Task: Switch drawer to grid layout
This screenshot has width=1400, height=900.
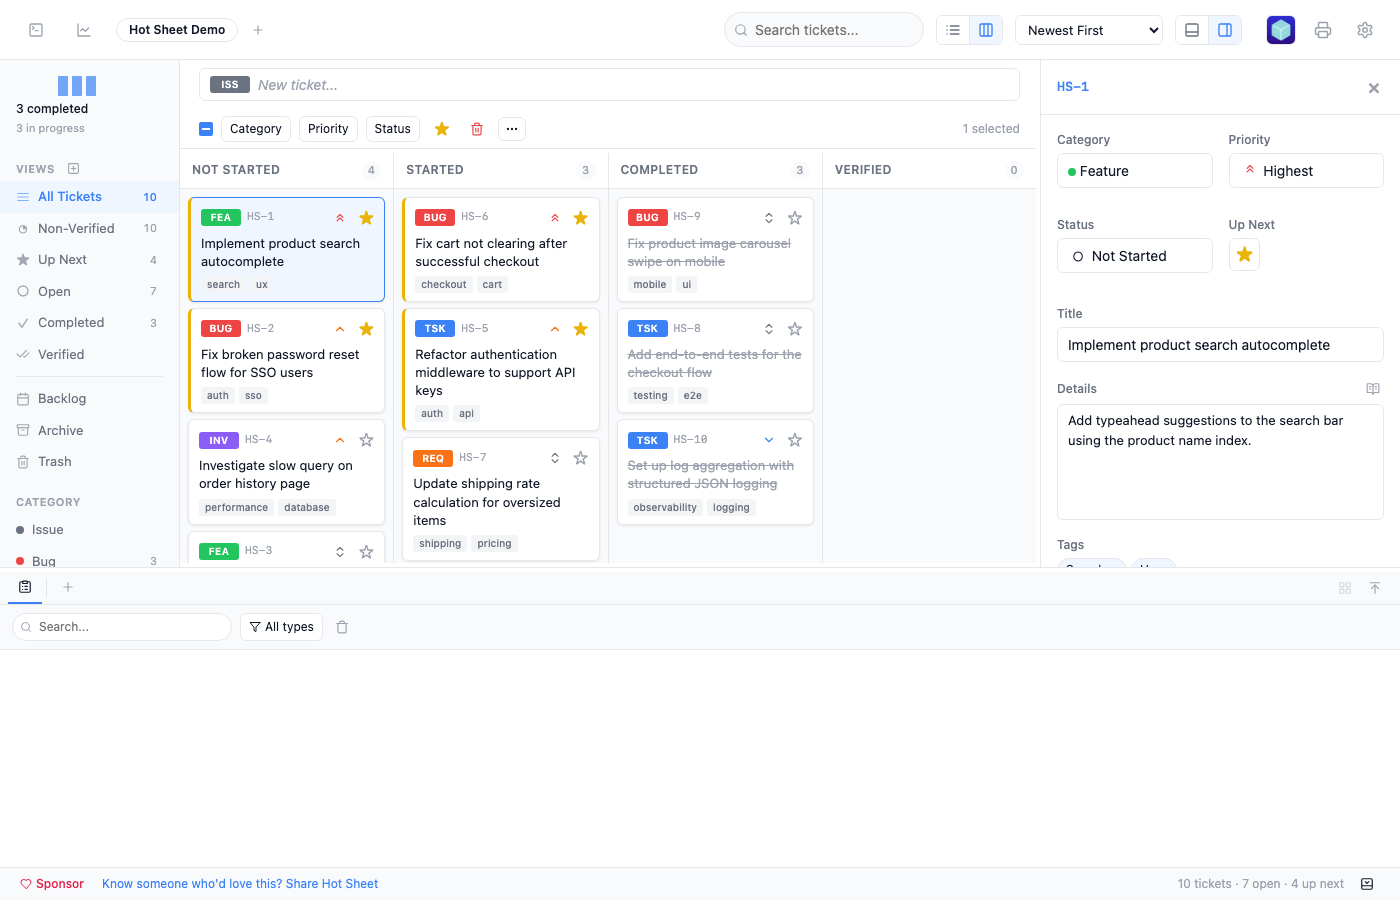Action: tap(1345, 588)
